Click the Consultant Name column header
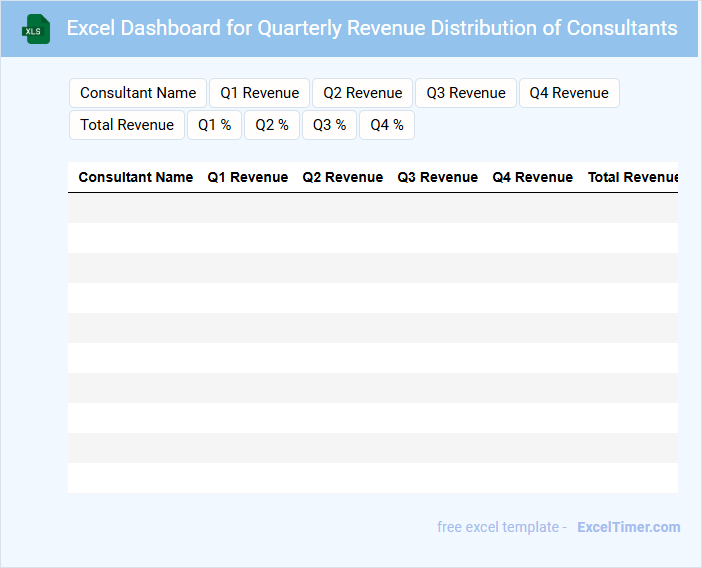702x568 pixels. pyautogui.click(x=136, y=177)
